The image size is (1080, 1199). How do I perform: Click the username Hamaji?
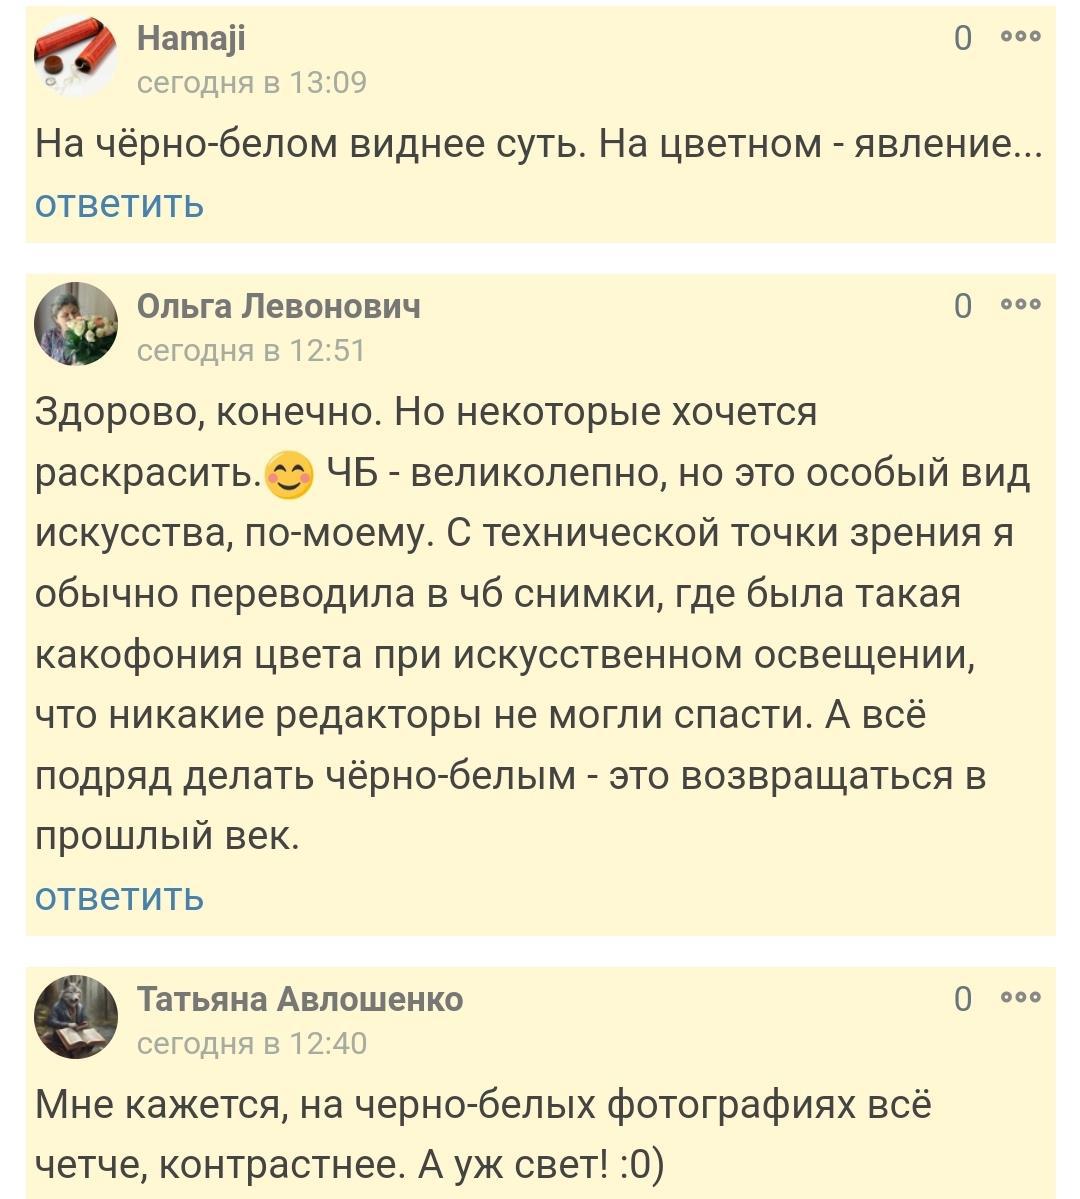[190, 38]
